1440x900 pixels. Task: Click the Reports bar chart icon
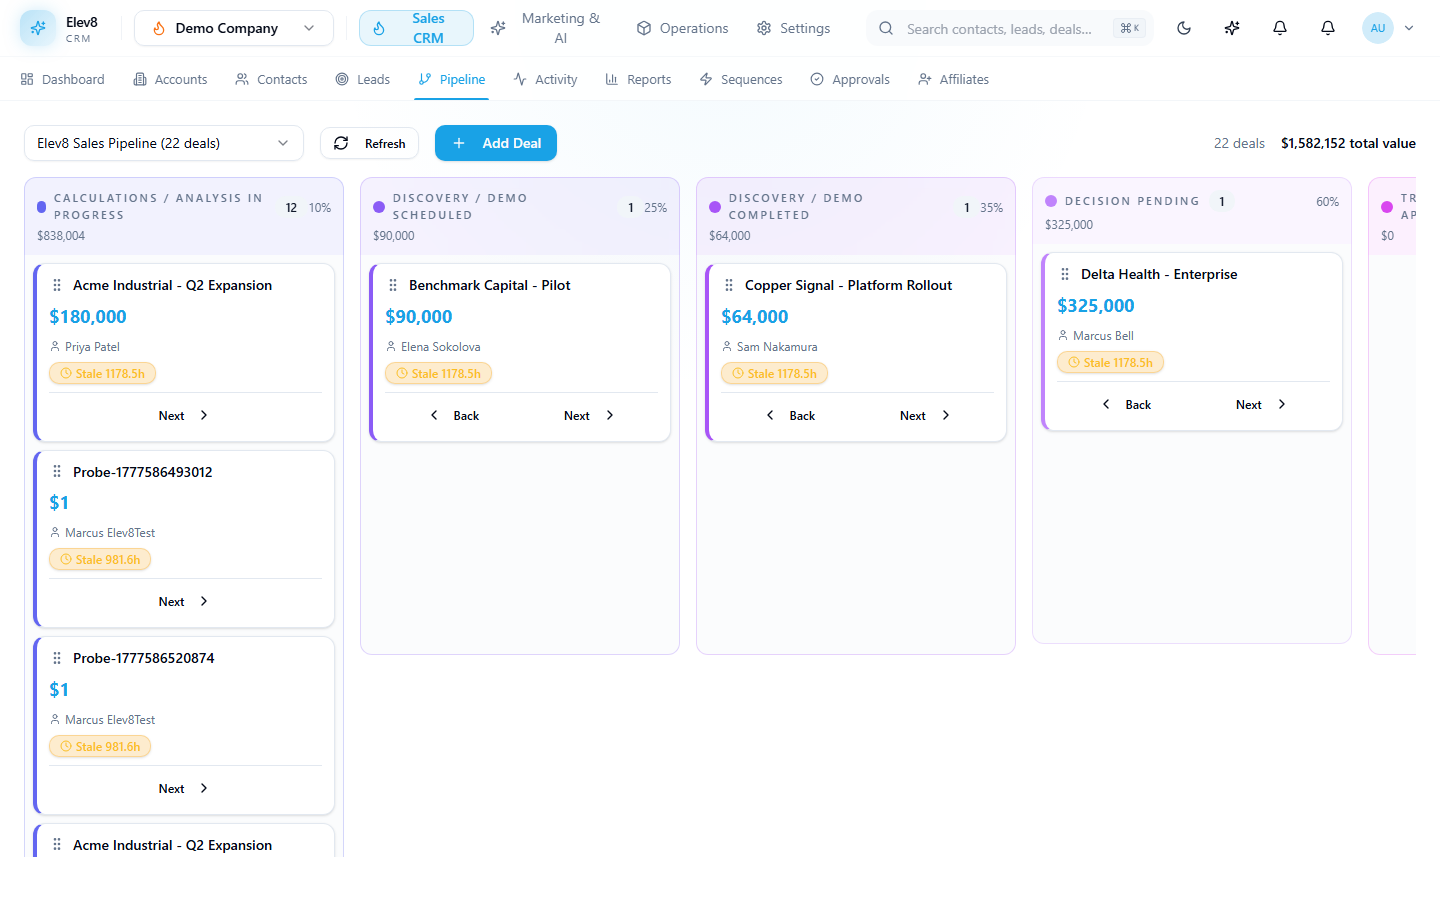tap(612, 79)
